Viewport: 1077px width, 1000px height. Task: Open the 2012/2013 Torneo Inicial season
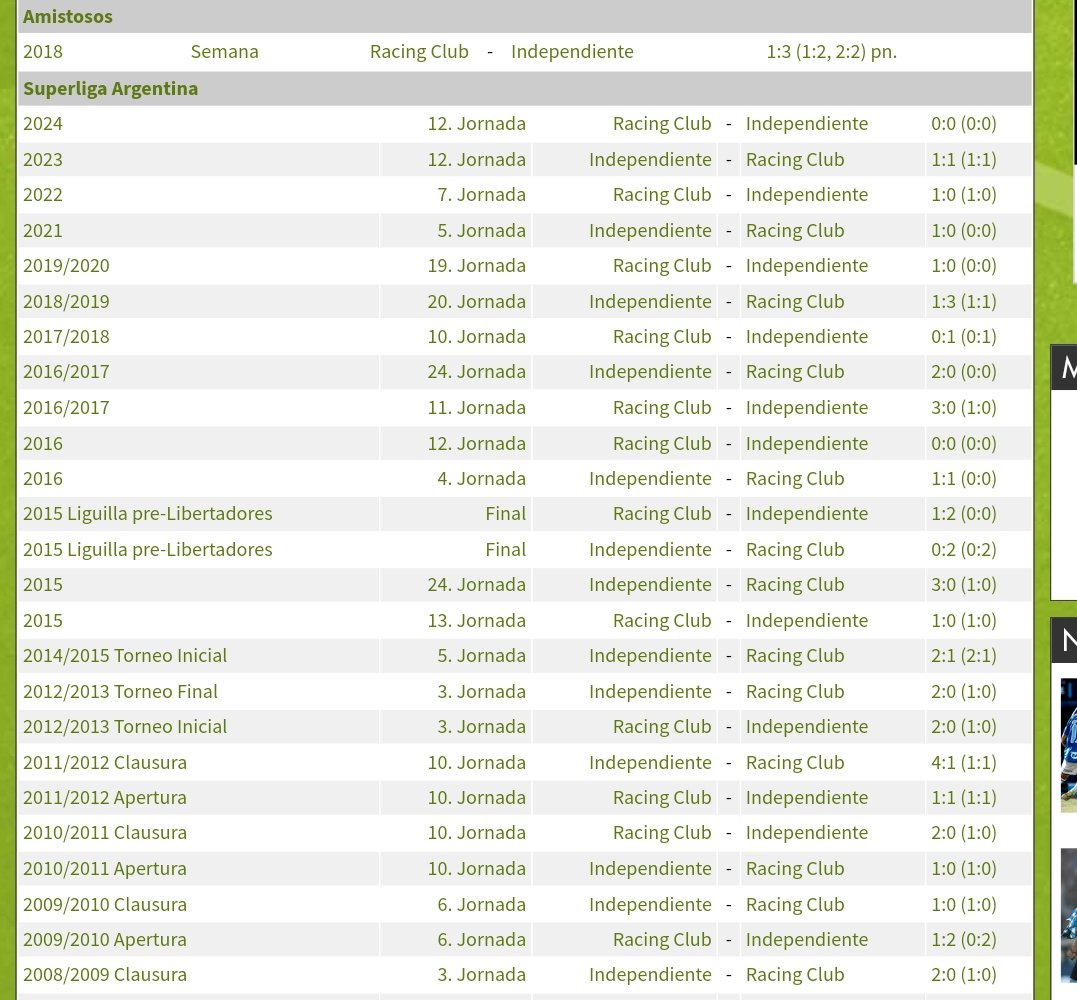coord(125,726)
